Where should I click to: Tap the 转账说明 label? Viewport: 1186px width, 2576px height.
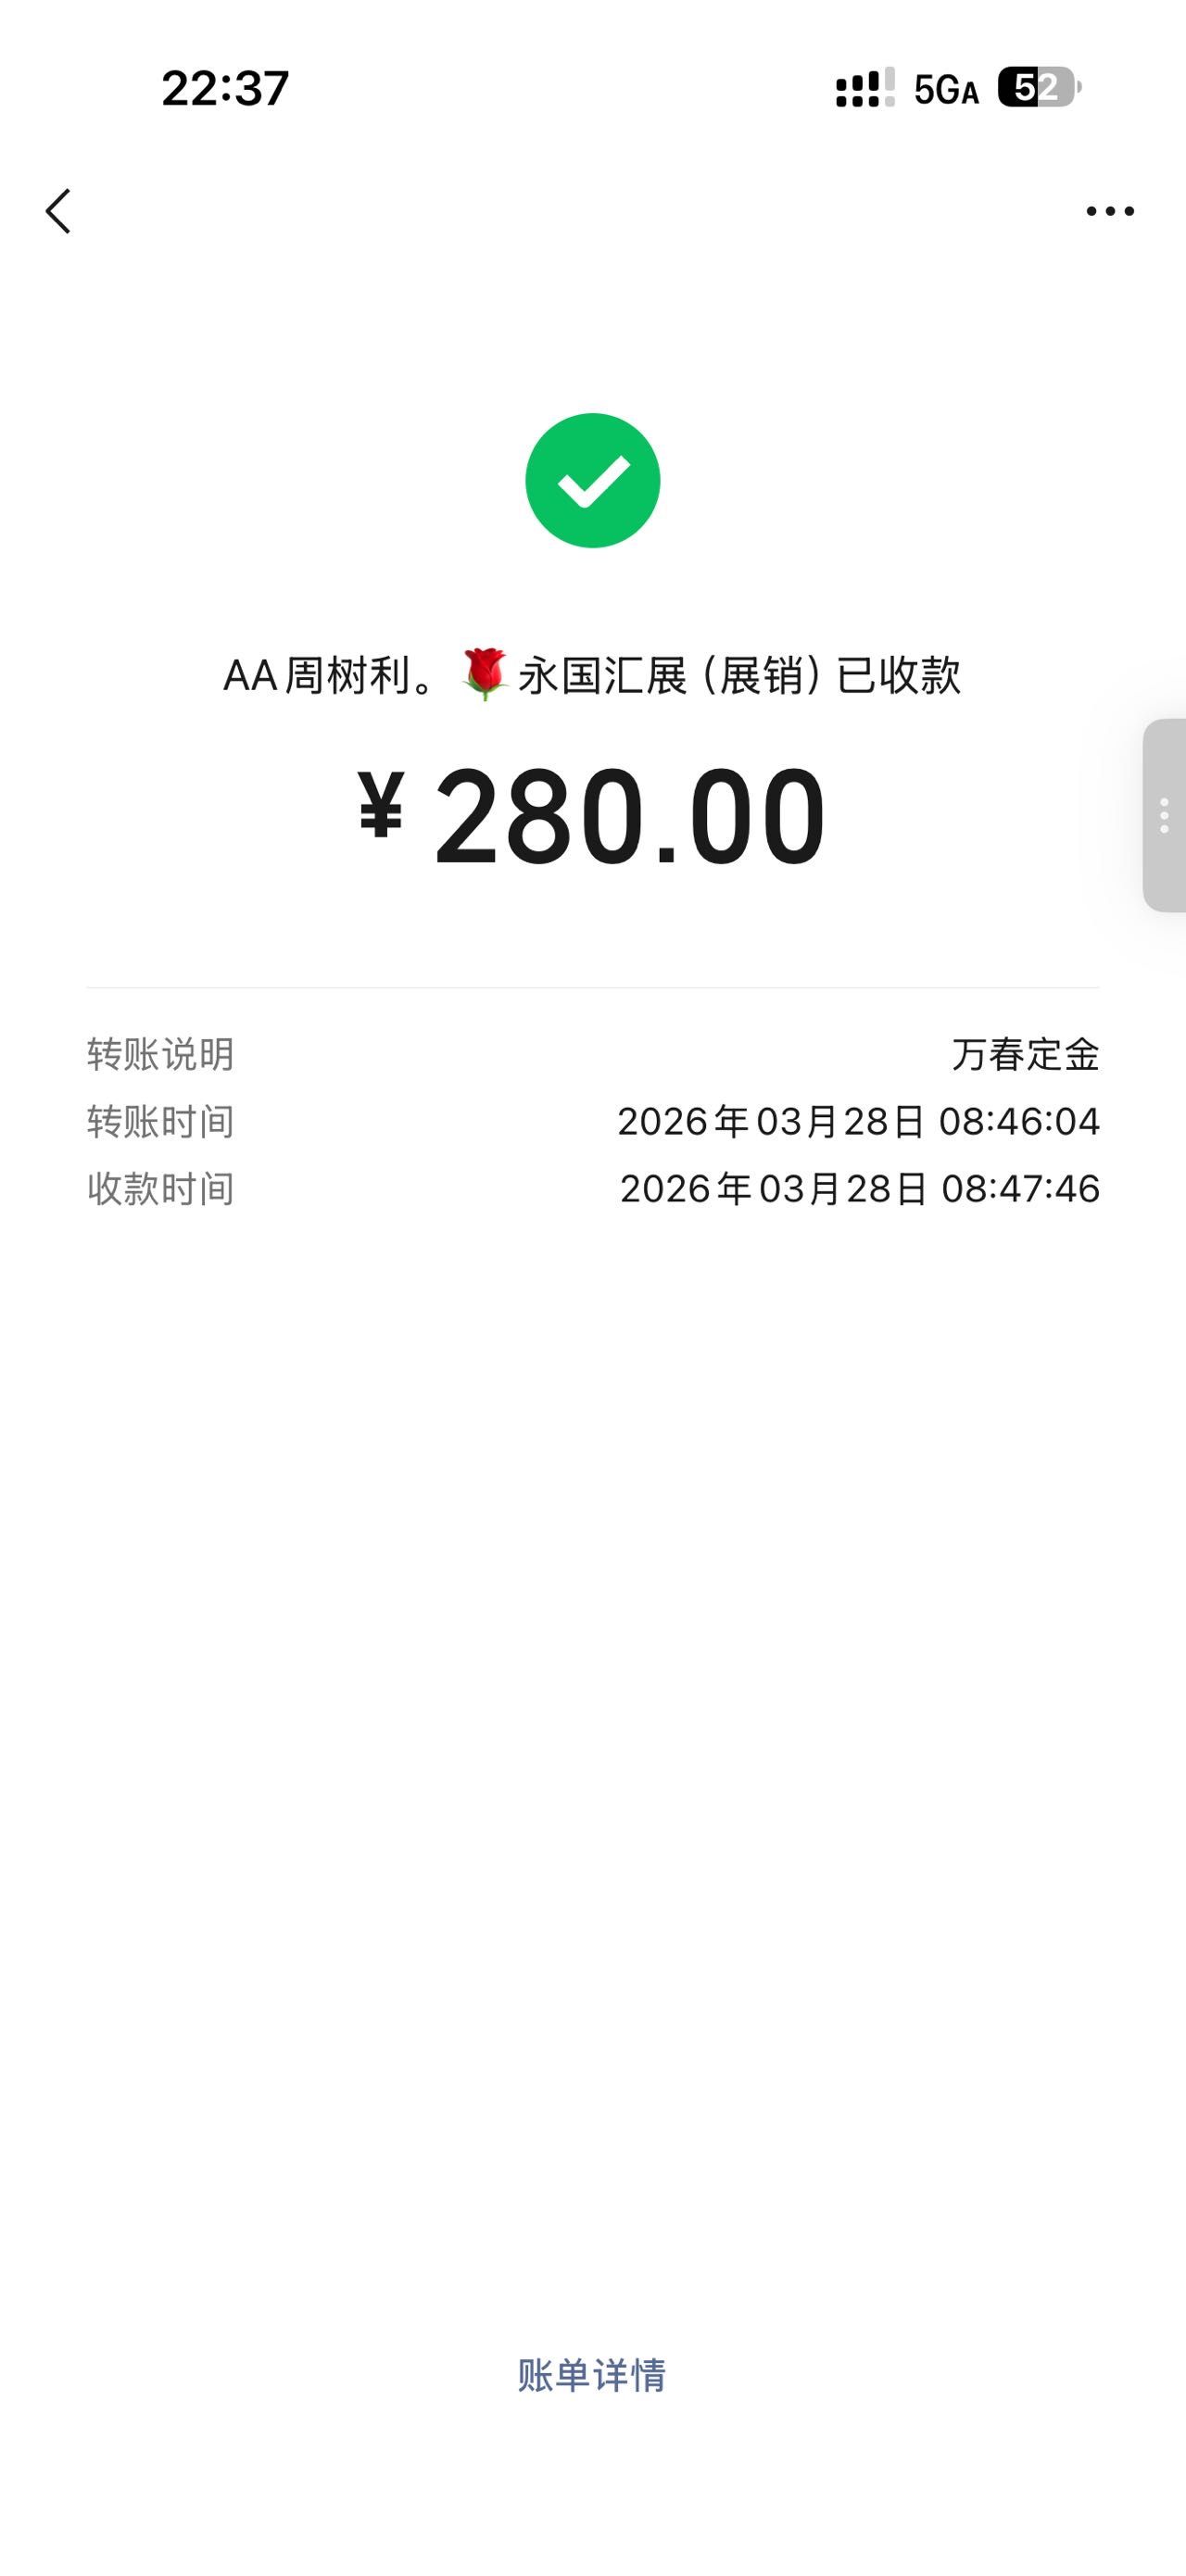tap(160, 1054)
